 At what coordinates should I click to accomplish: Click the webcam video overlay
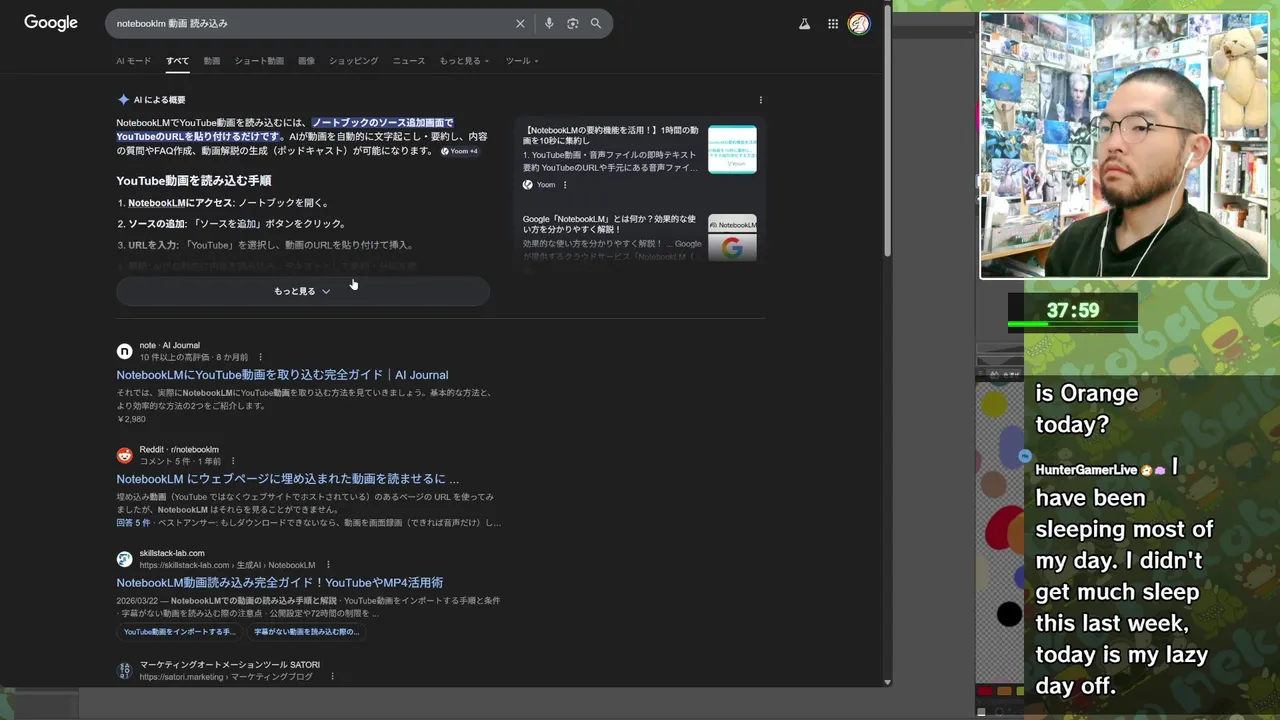point(1124,145)
